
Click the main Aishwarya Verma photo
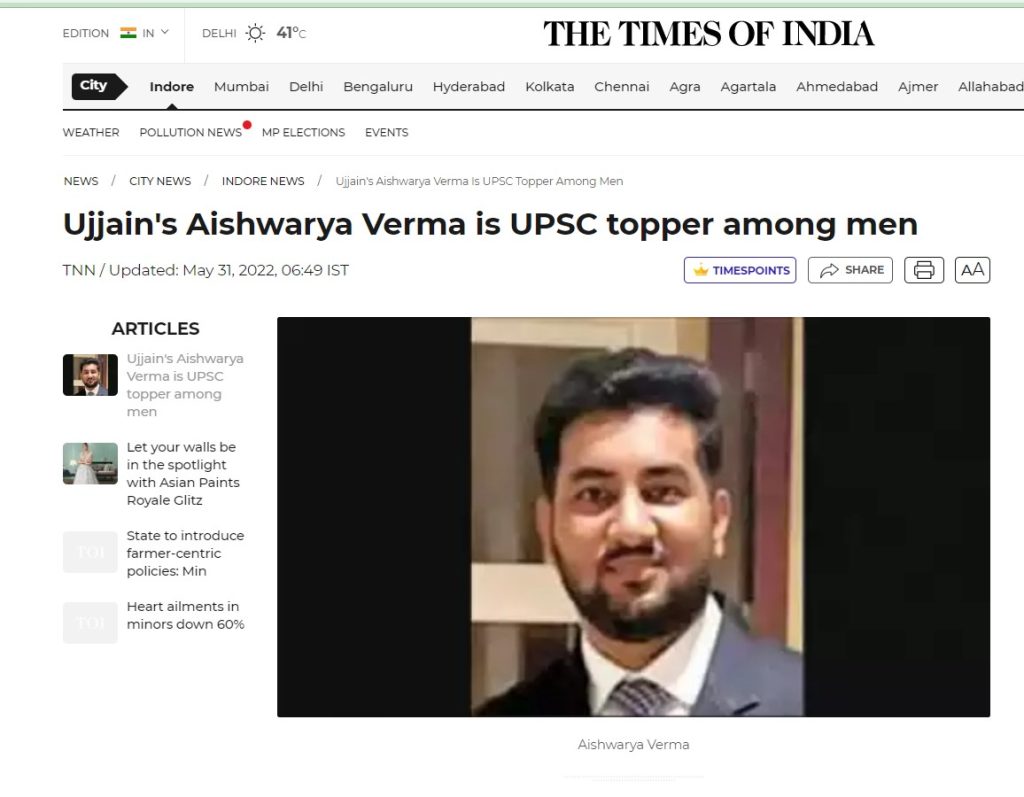click(x=633, y=517)
